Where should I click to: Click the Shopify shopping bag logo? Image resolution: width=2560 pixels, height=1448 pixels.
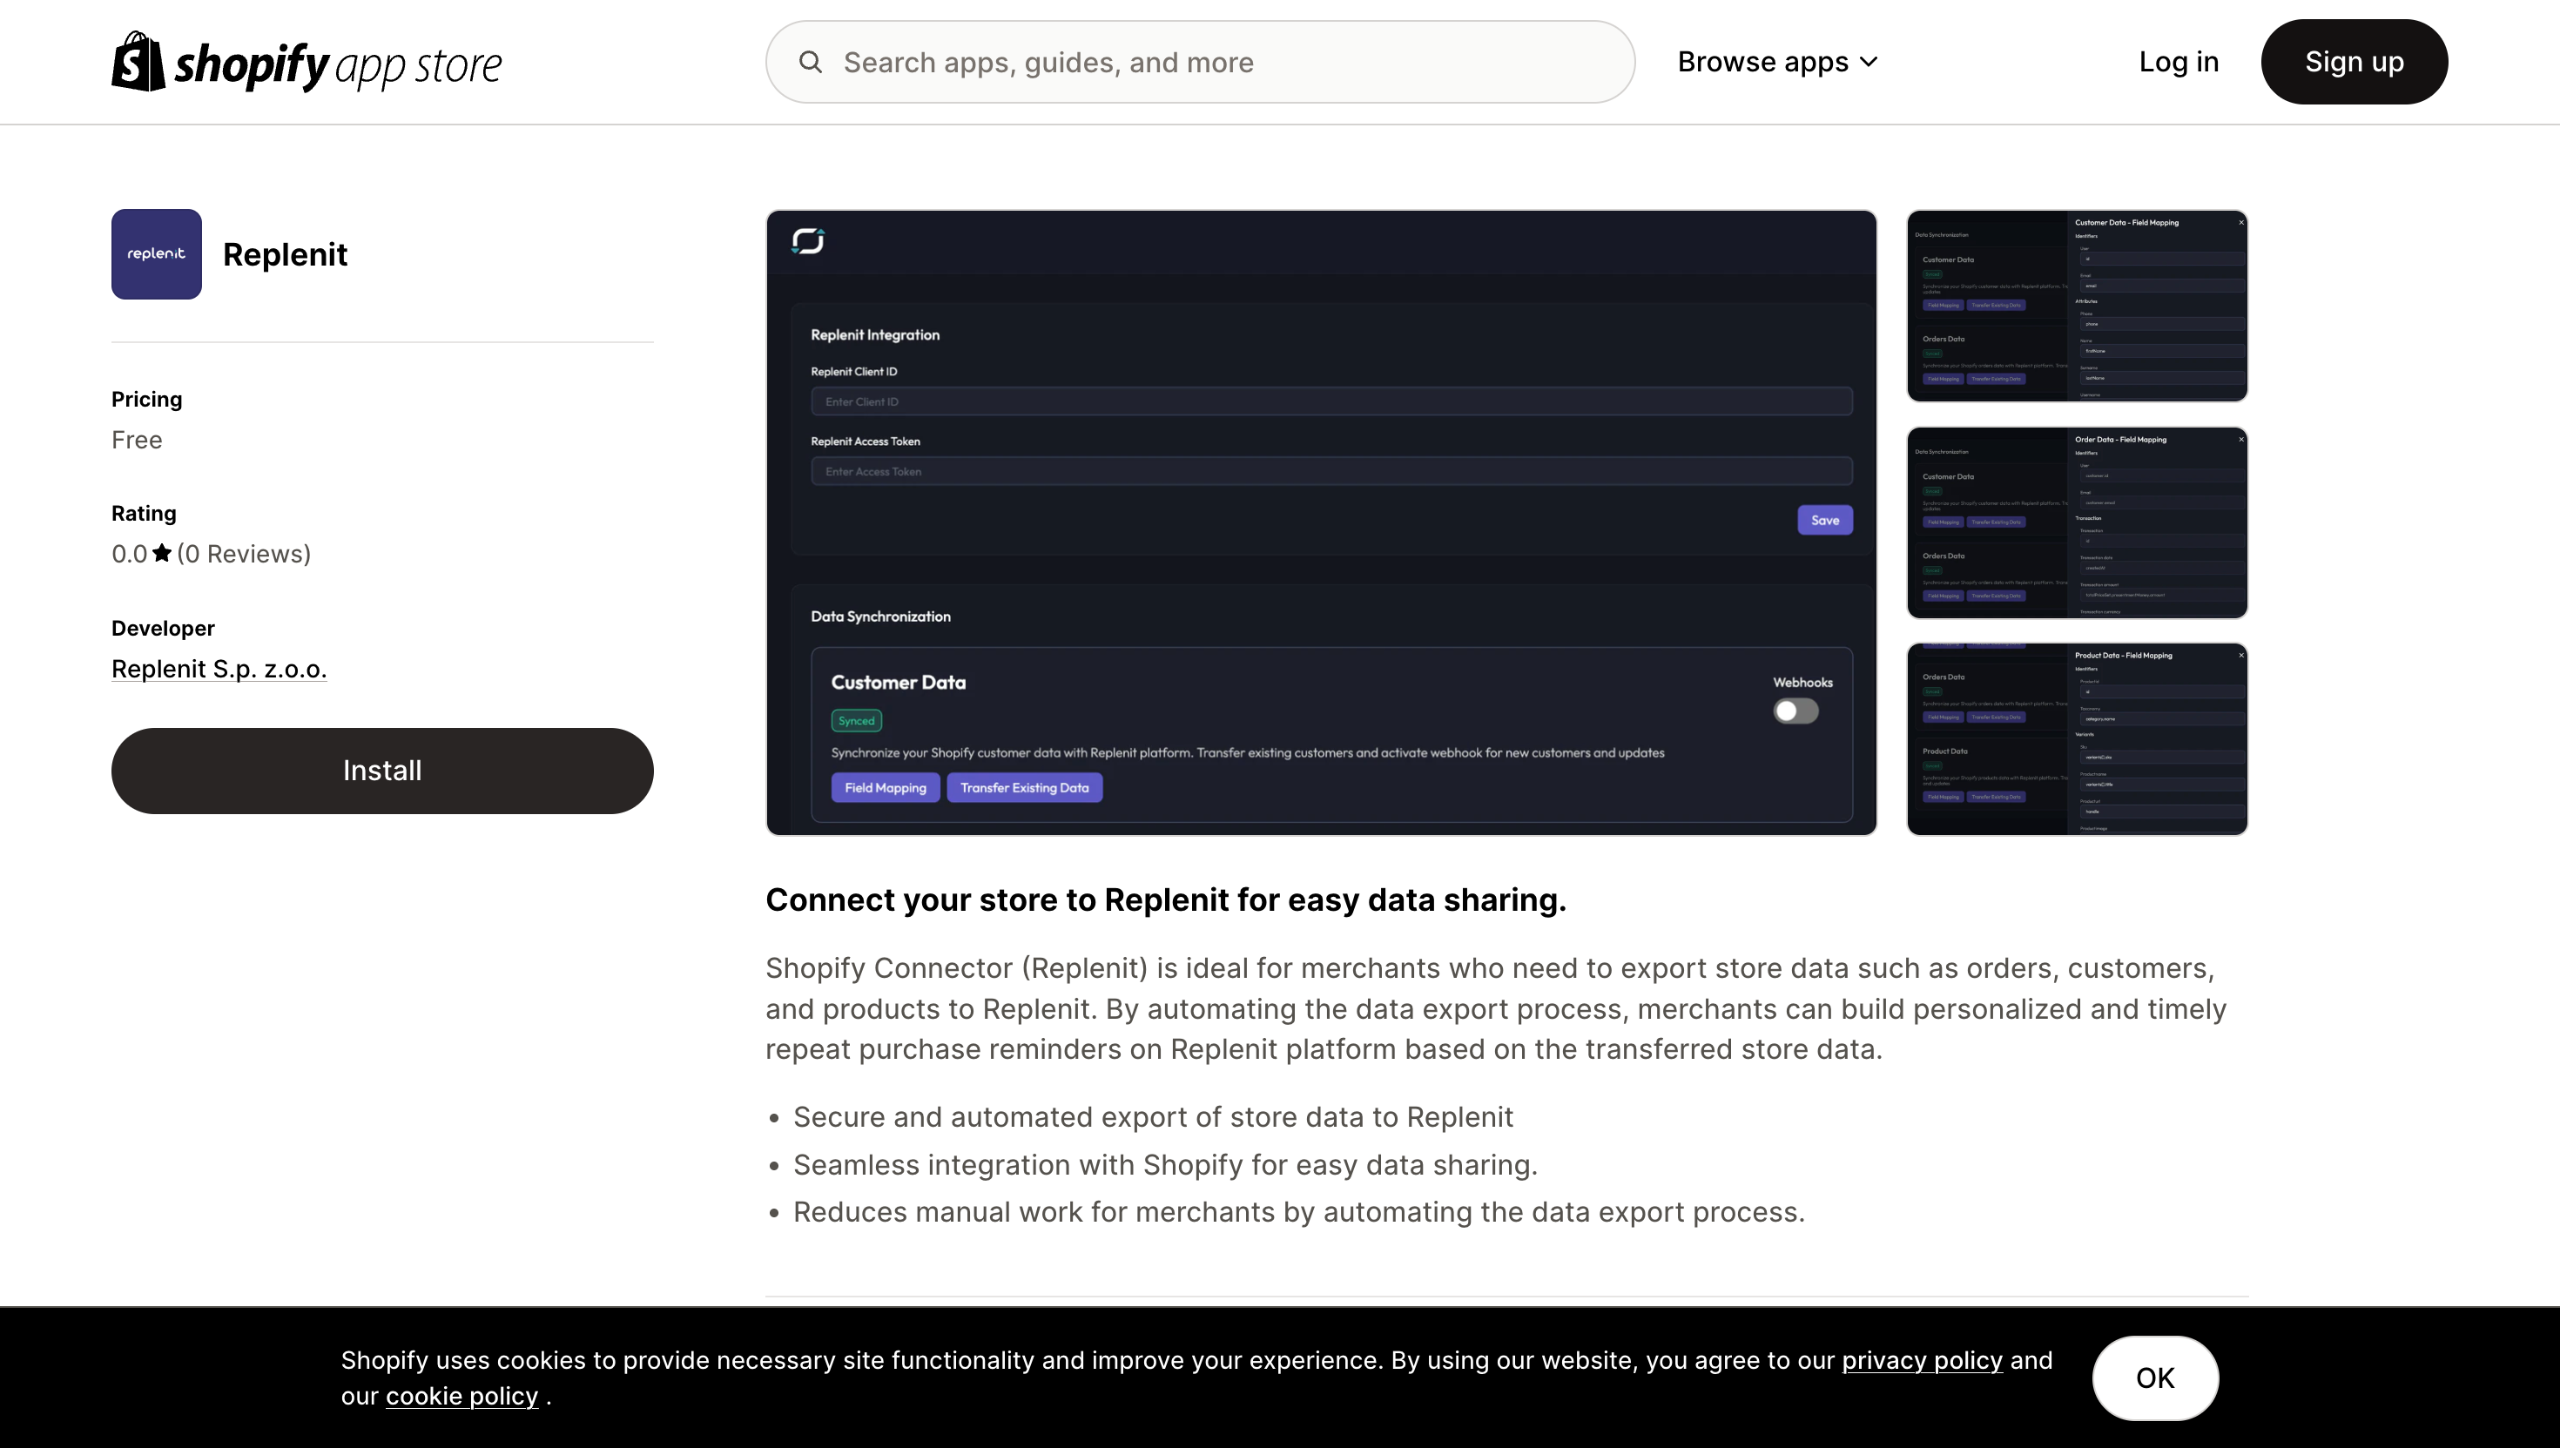point(138,62)
